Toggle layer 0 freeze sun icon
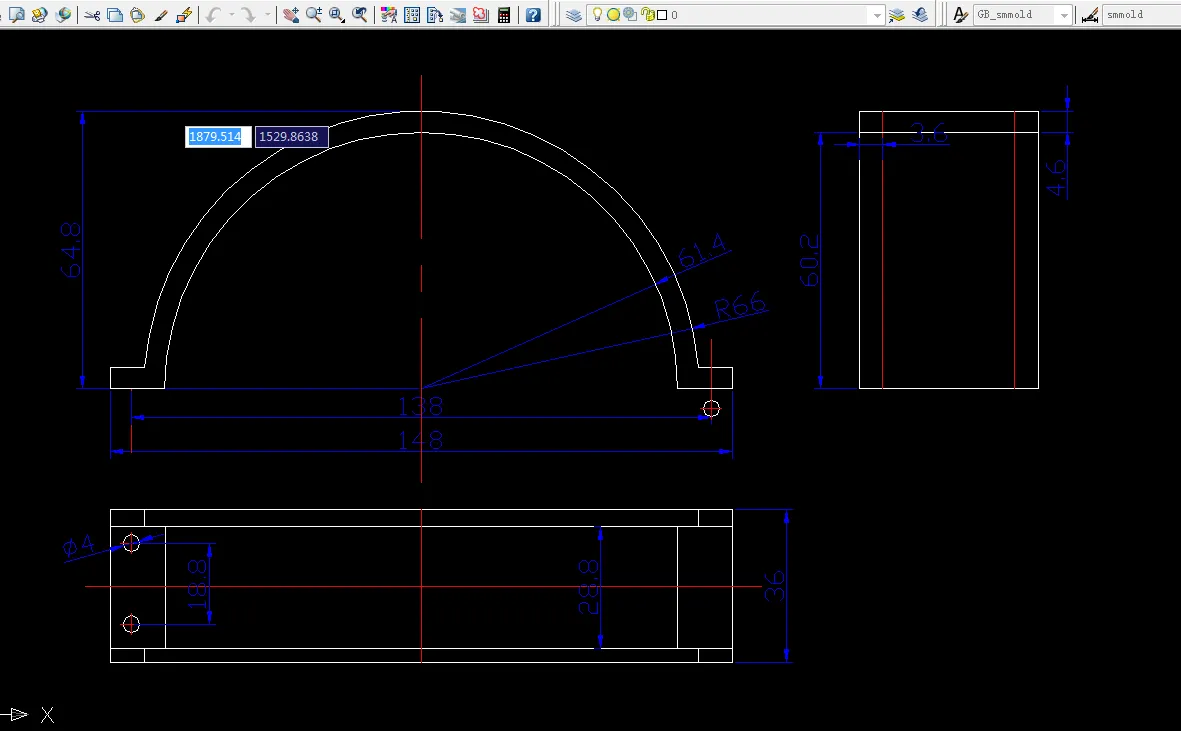The height and width of the screenshot is (731, 1181). pos(613,14)
